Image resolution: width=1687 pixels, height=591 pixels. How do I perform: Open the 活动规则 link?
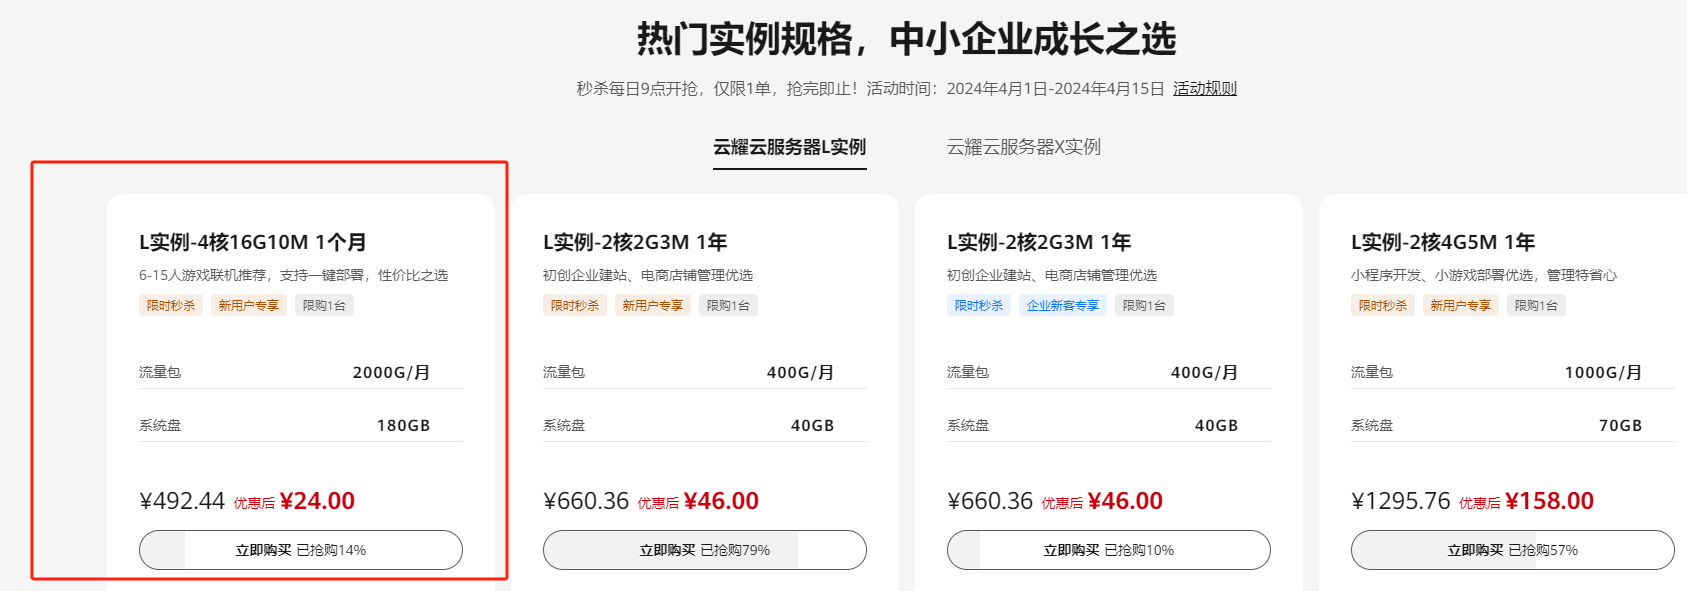(x=1204, y=88)
